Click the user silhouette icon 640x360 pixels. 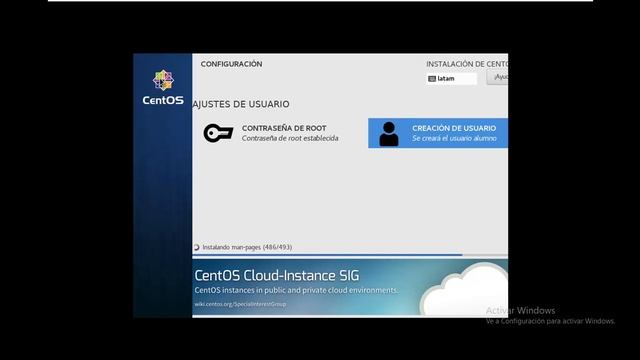[389, 134]
